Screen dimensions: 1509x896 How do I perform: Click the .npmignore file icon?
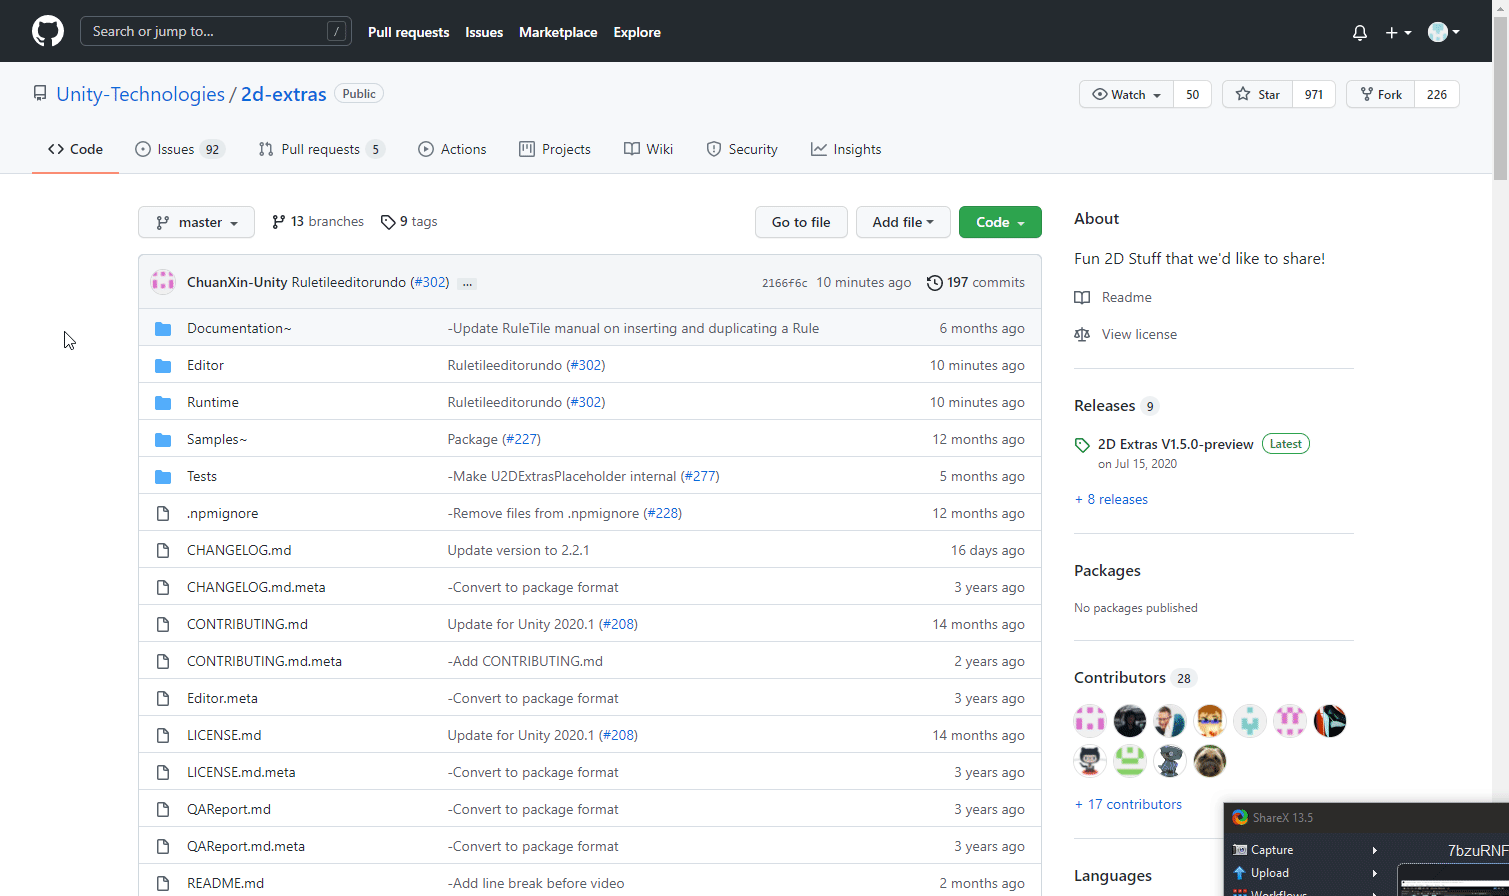163,513
